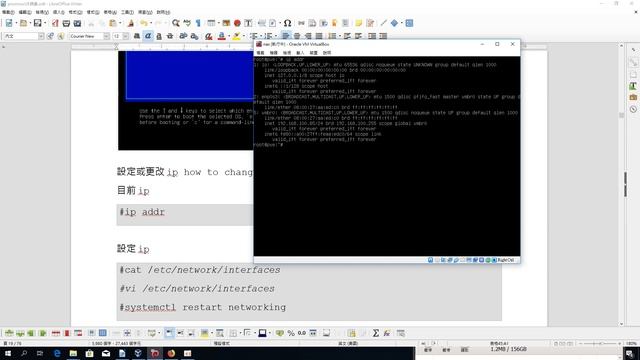Screen dimensions: 640x360
Task: Open the last menu in Writer menu bar
Action: [x=163, y=12]
